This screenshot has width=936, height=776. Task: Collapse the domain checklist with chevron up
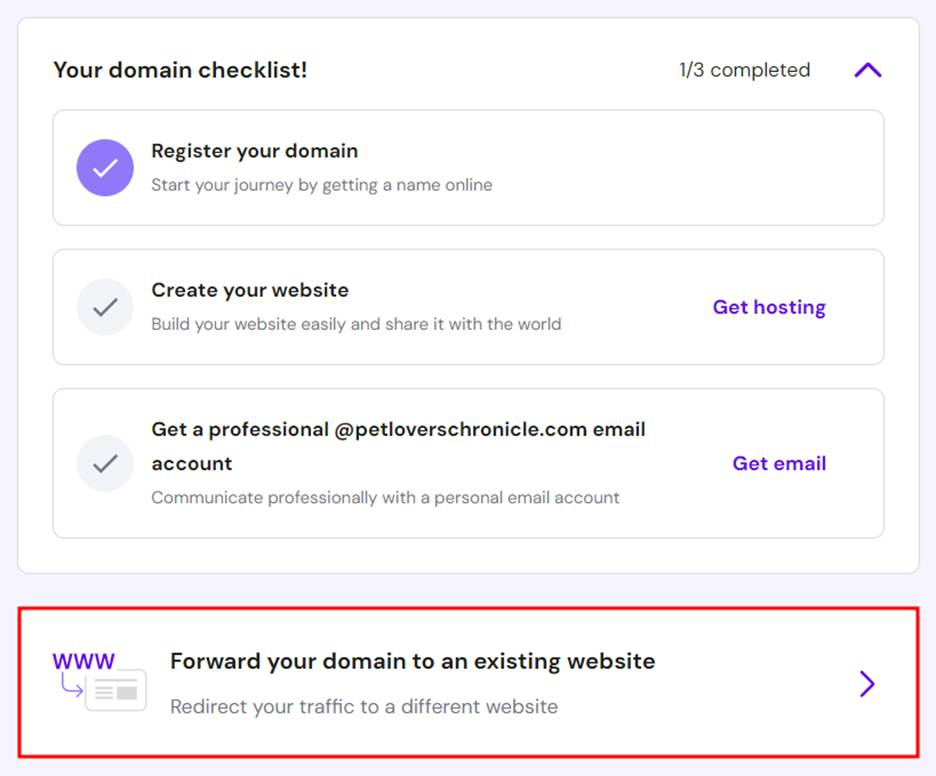pyautogui.click(x=867, y=70)
